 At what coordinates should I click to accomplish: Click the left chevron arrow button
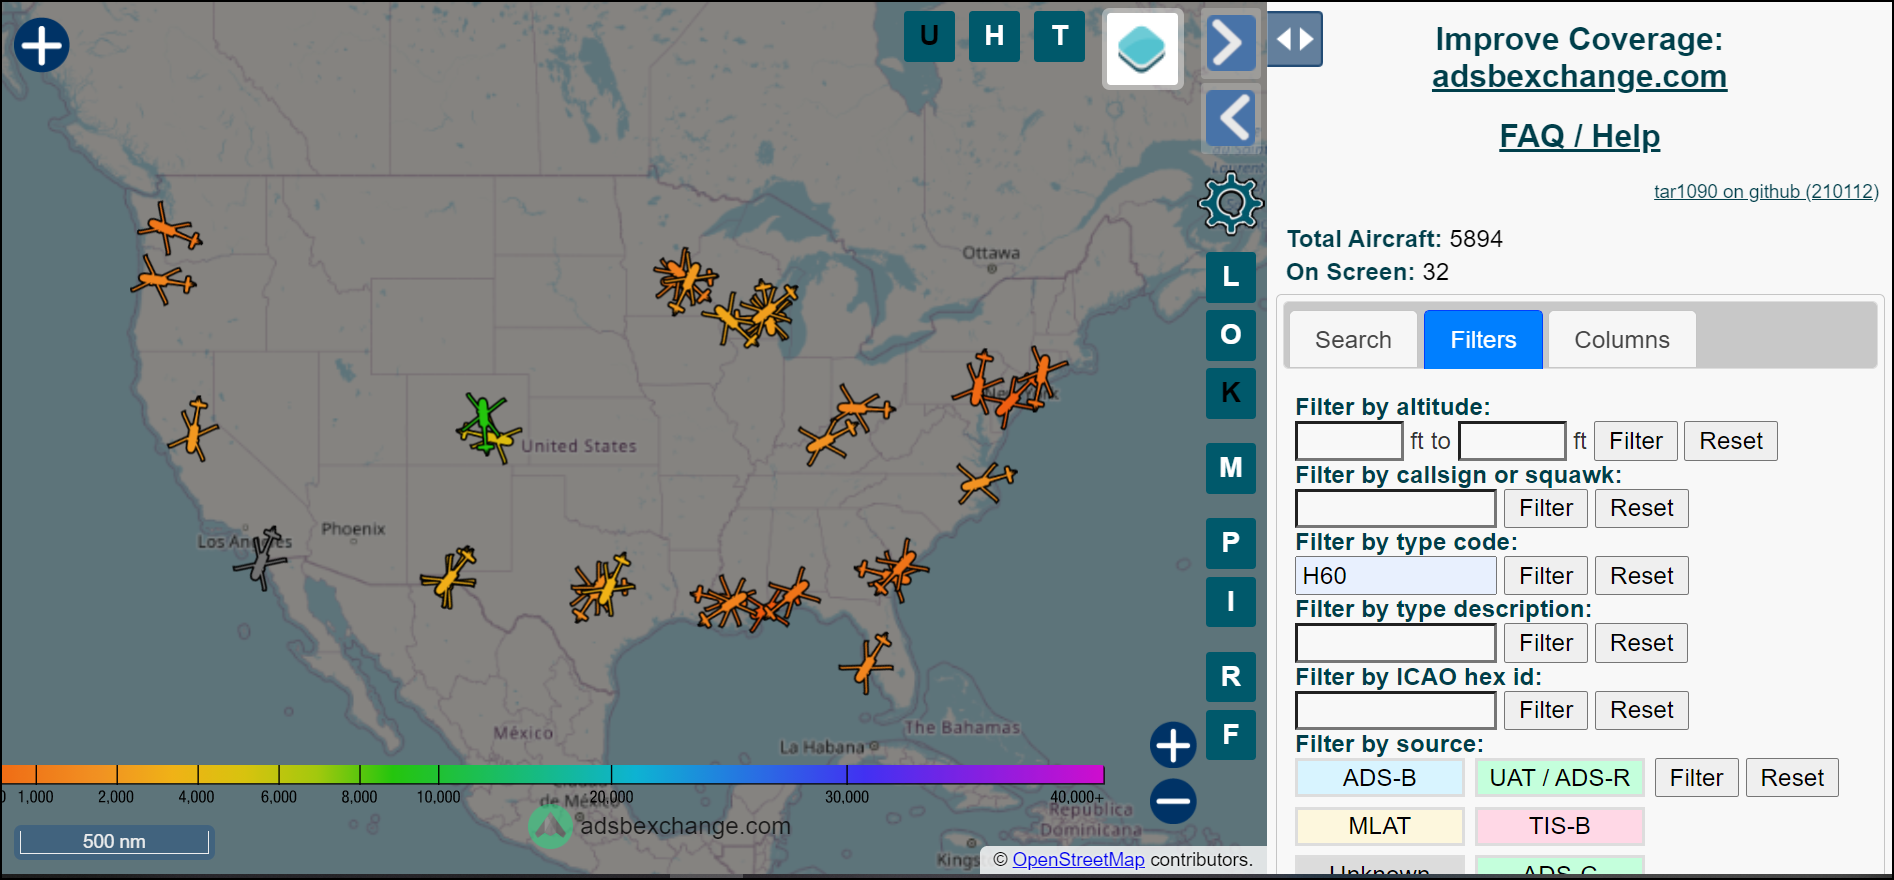(1230, 118)
